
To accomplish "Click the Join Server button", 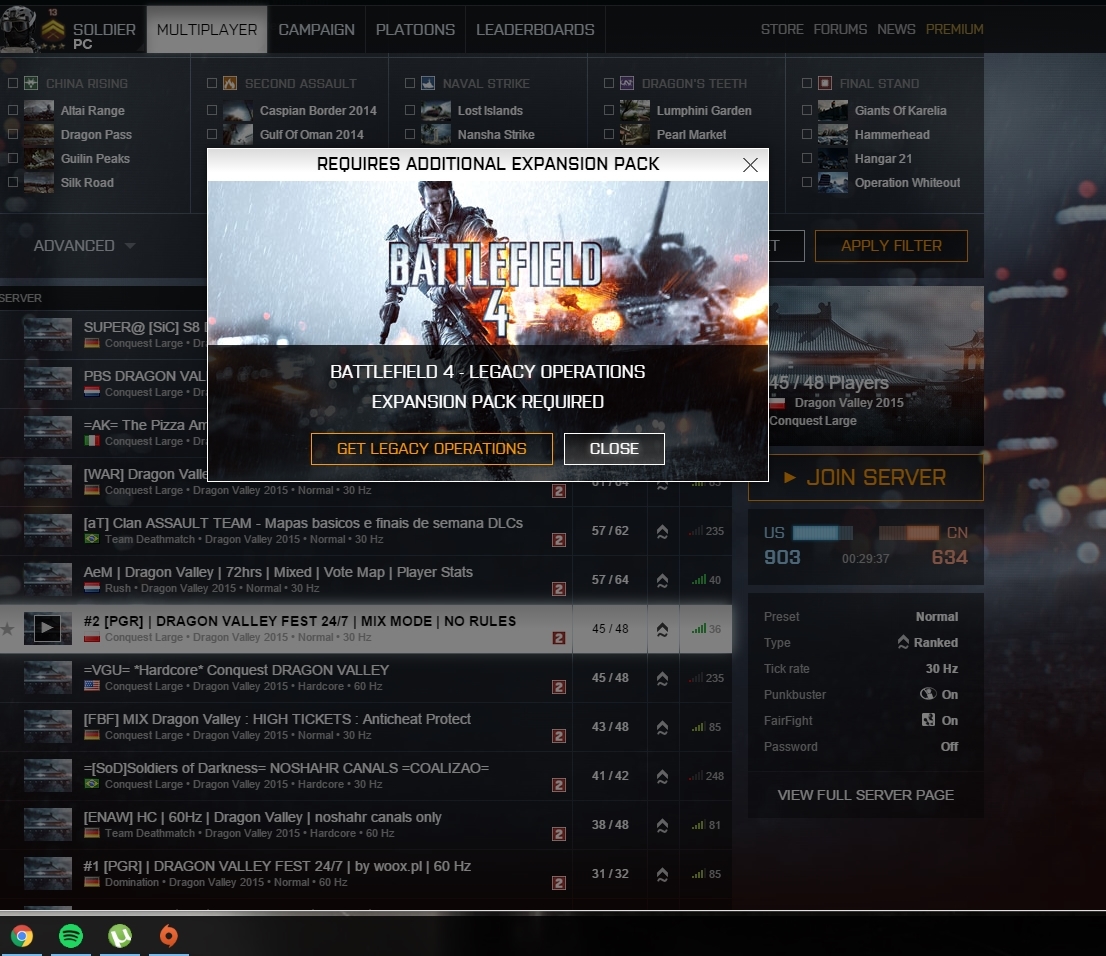I will pos(865,478).
